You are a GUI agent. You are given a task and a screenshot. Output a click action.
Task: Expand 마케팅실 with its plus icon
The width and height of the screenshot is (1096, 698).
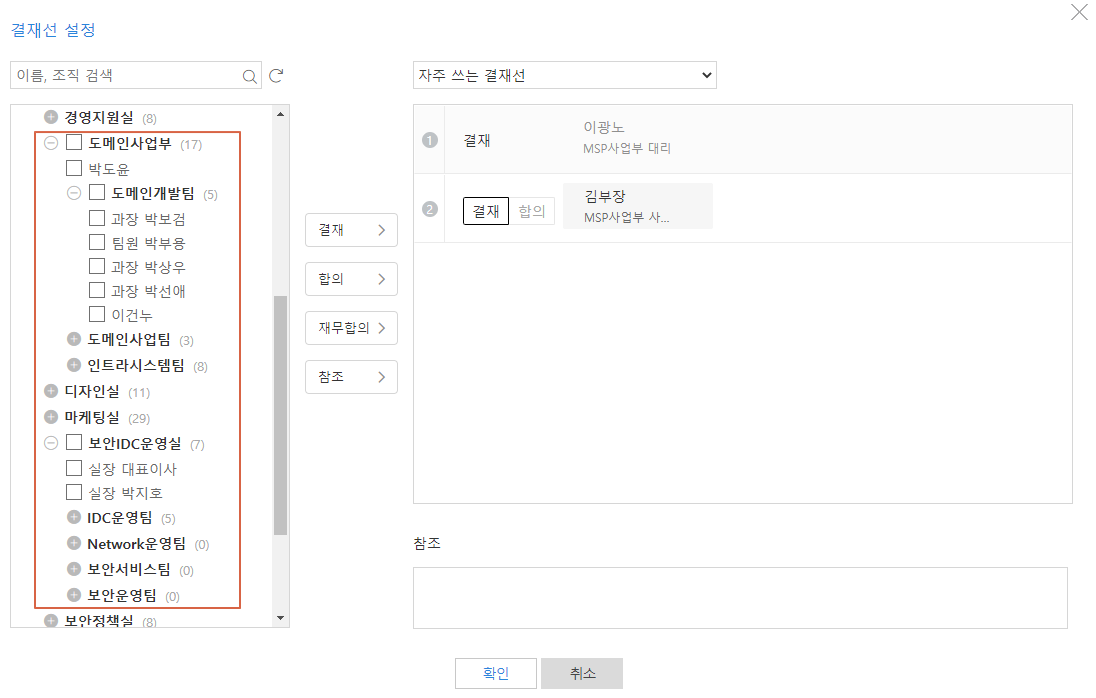pyautogui.click(x=51, y=417)
